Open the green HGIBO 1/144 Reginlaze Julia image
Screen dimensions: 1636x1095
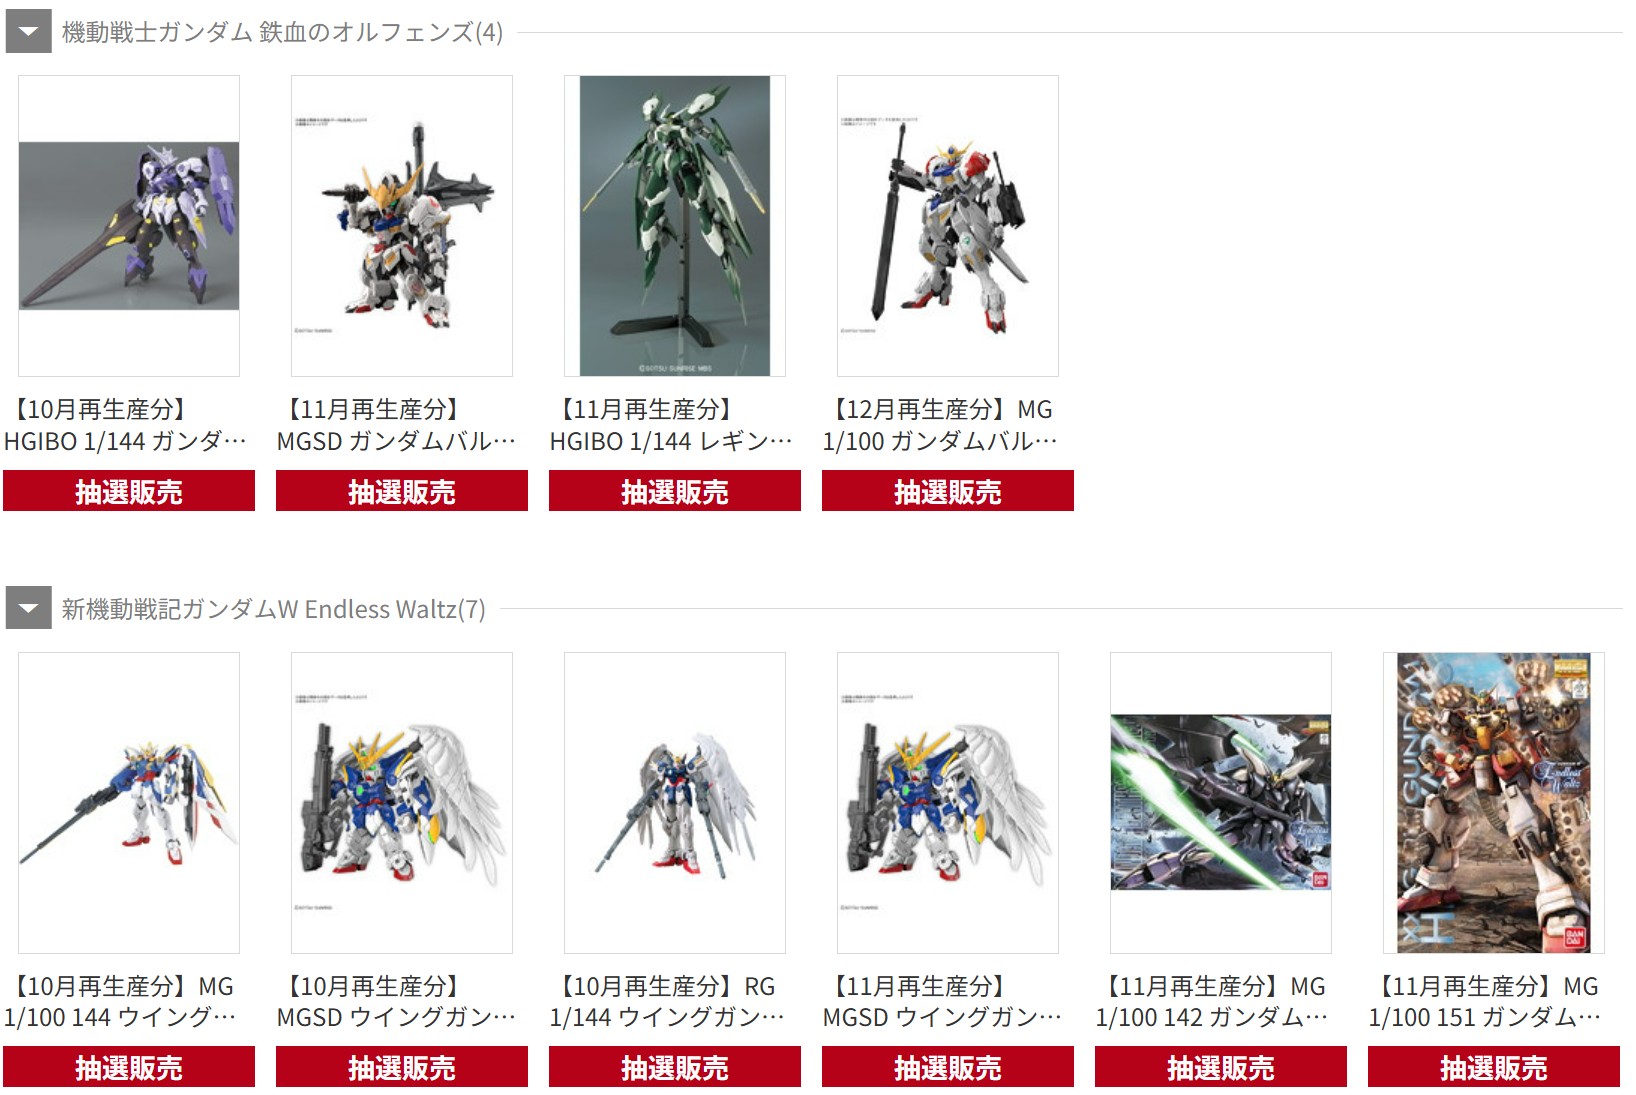pyautogui.click(x=675, y=226)
